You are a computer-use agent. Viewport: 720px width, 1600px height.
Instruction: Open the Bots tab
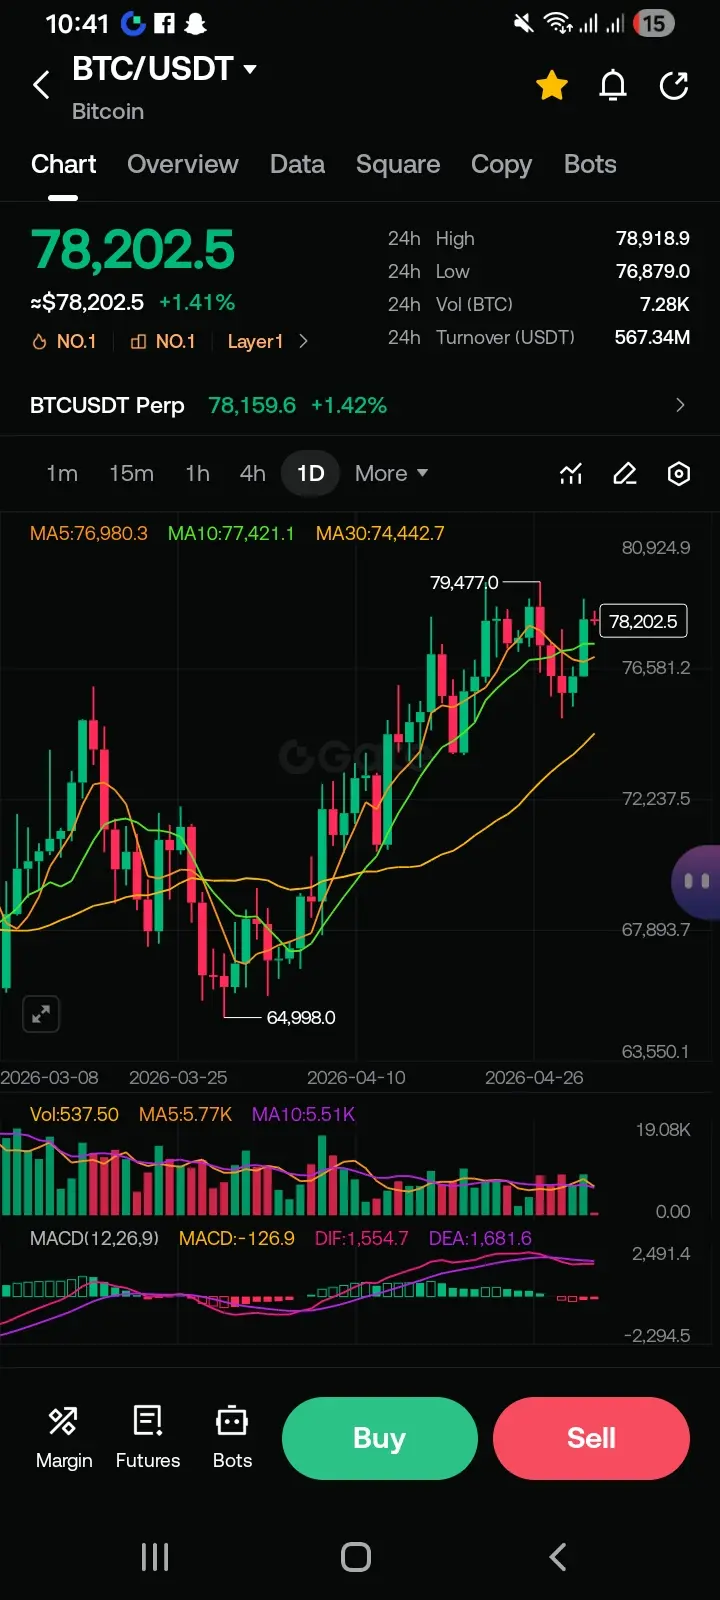click(x=590, y=164)
